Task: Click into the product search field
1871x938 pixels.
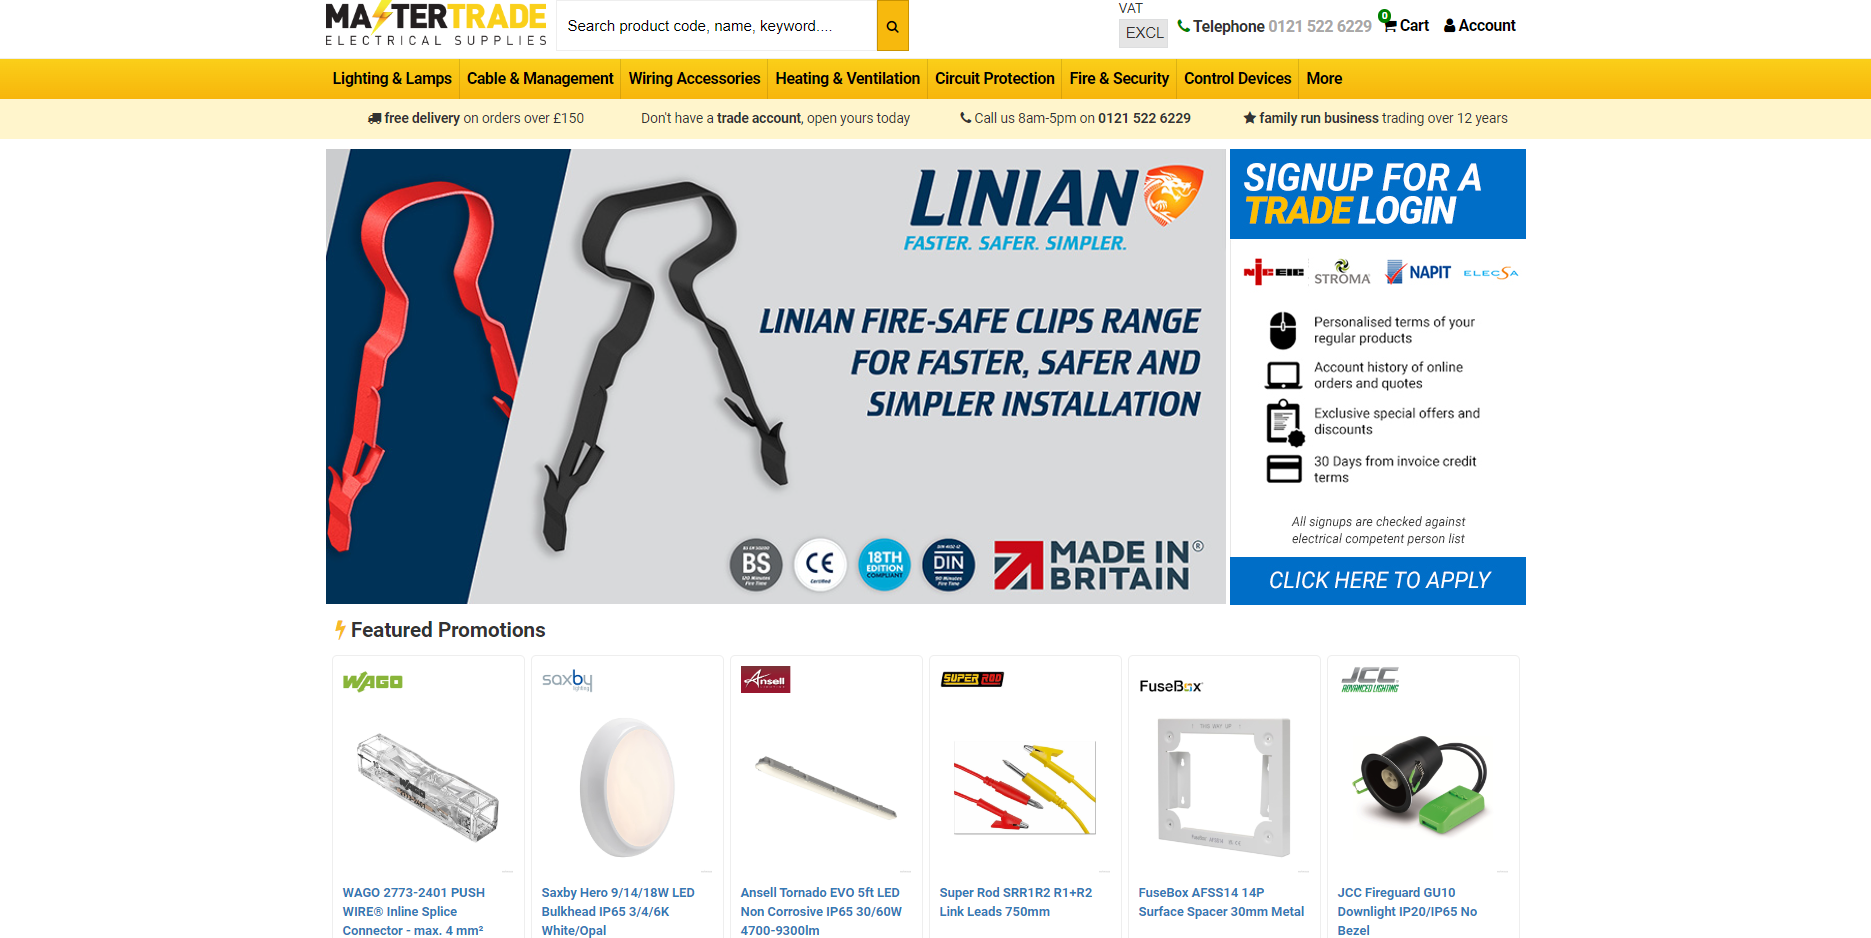Action: [716, 26]
